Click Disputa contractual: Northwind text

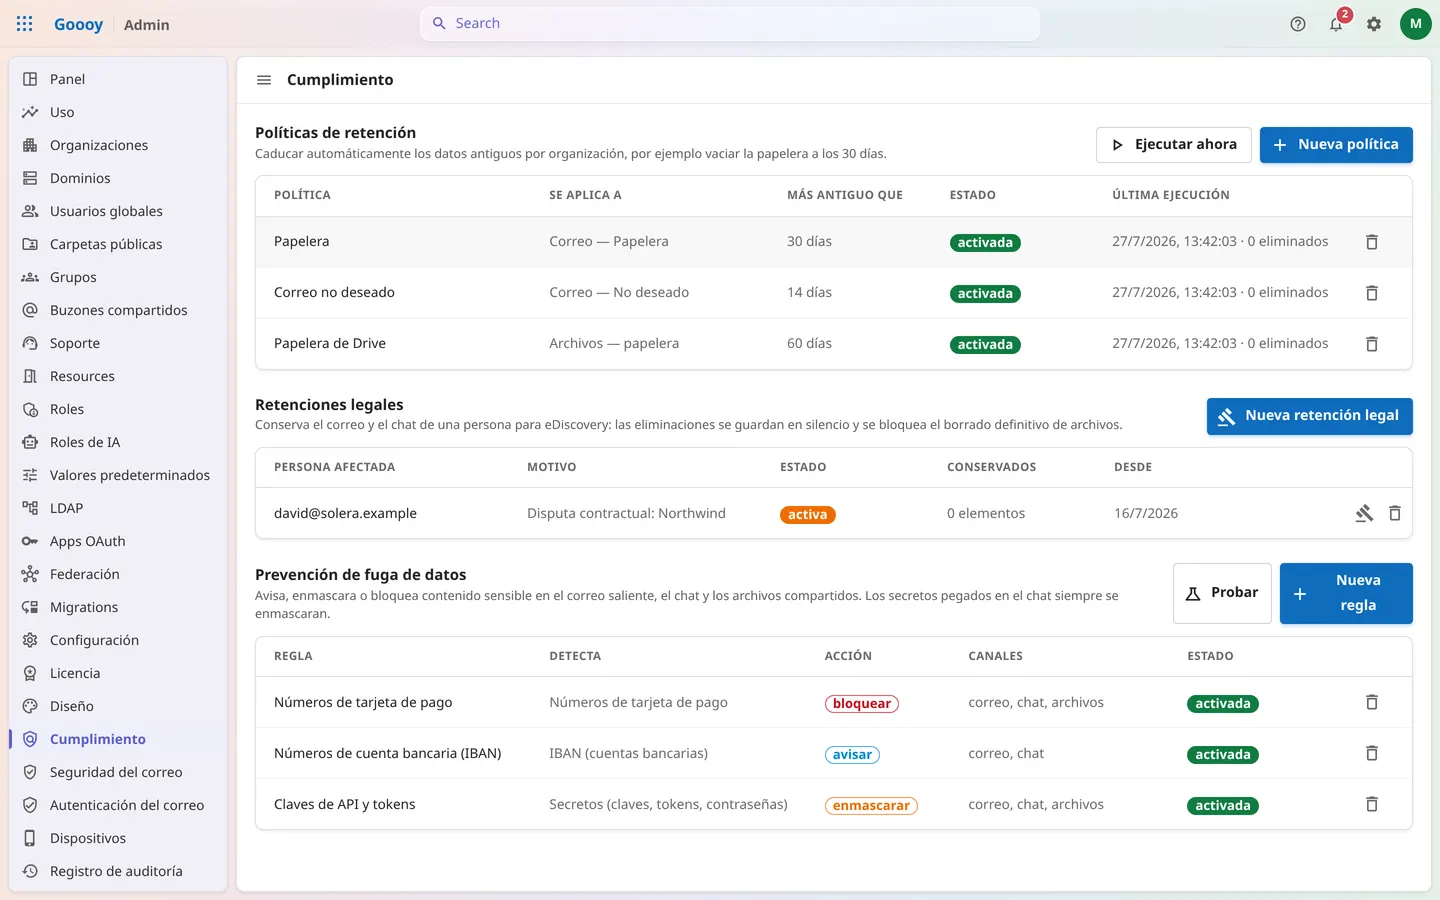626,514
